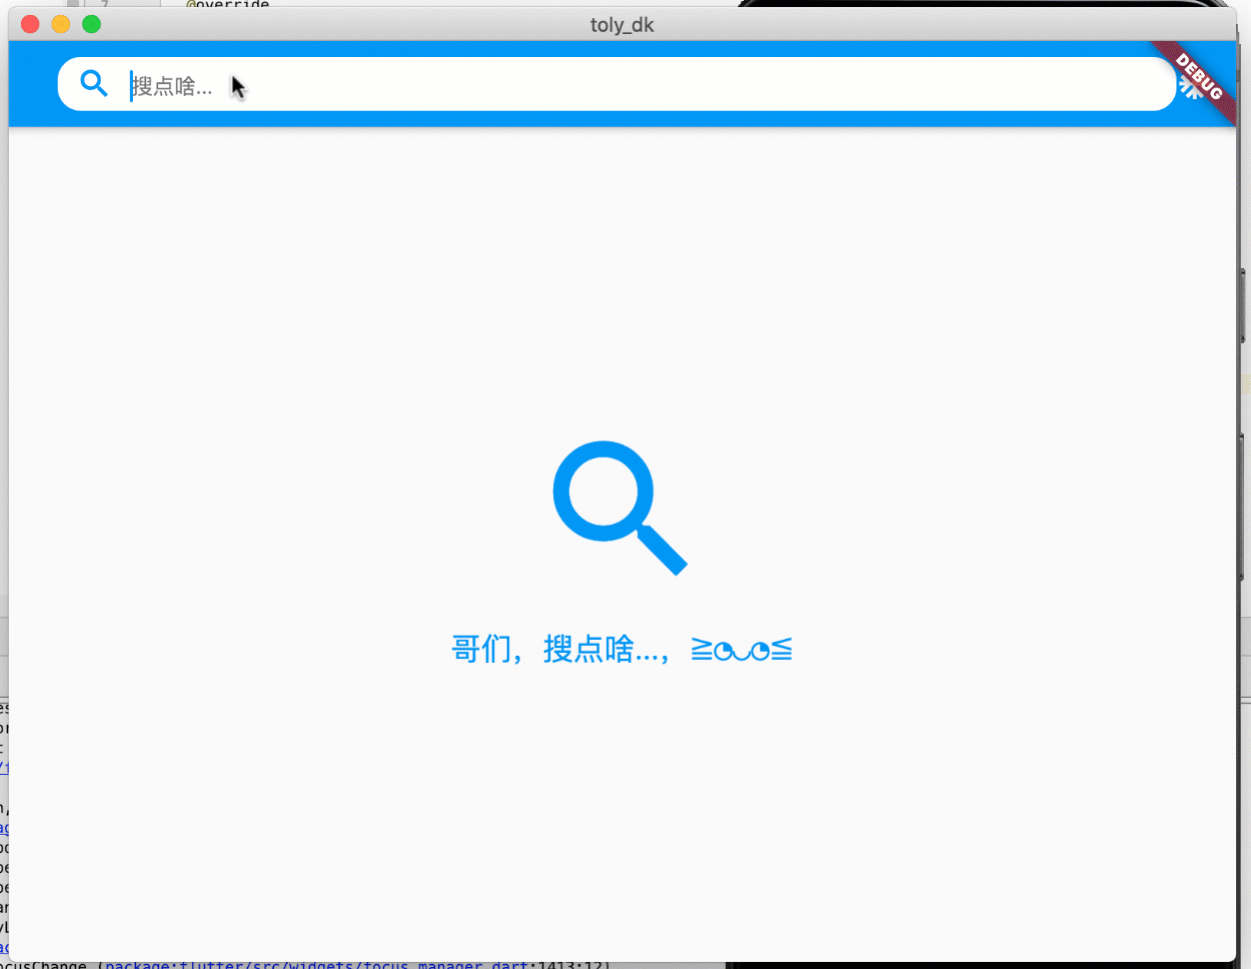This screenshot has width=1251, height=969.
Task: Click the snowflake icon beneath the DEBUG ribbon
Action: pos(1189,90)
